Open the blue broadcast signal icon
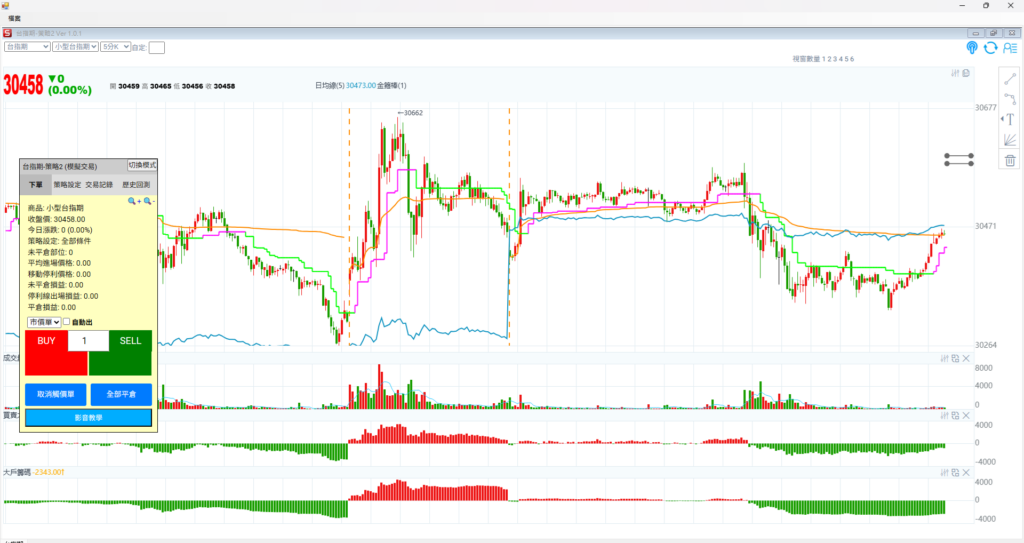Screen dimensions: 1024x543 (x=971, y=47)
